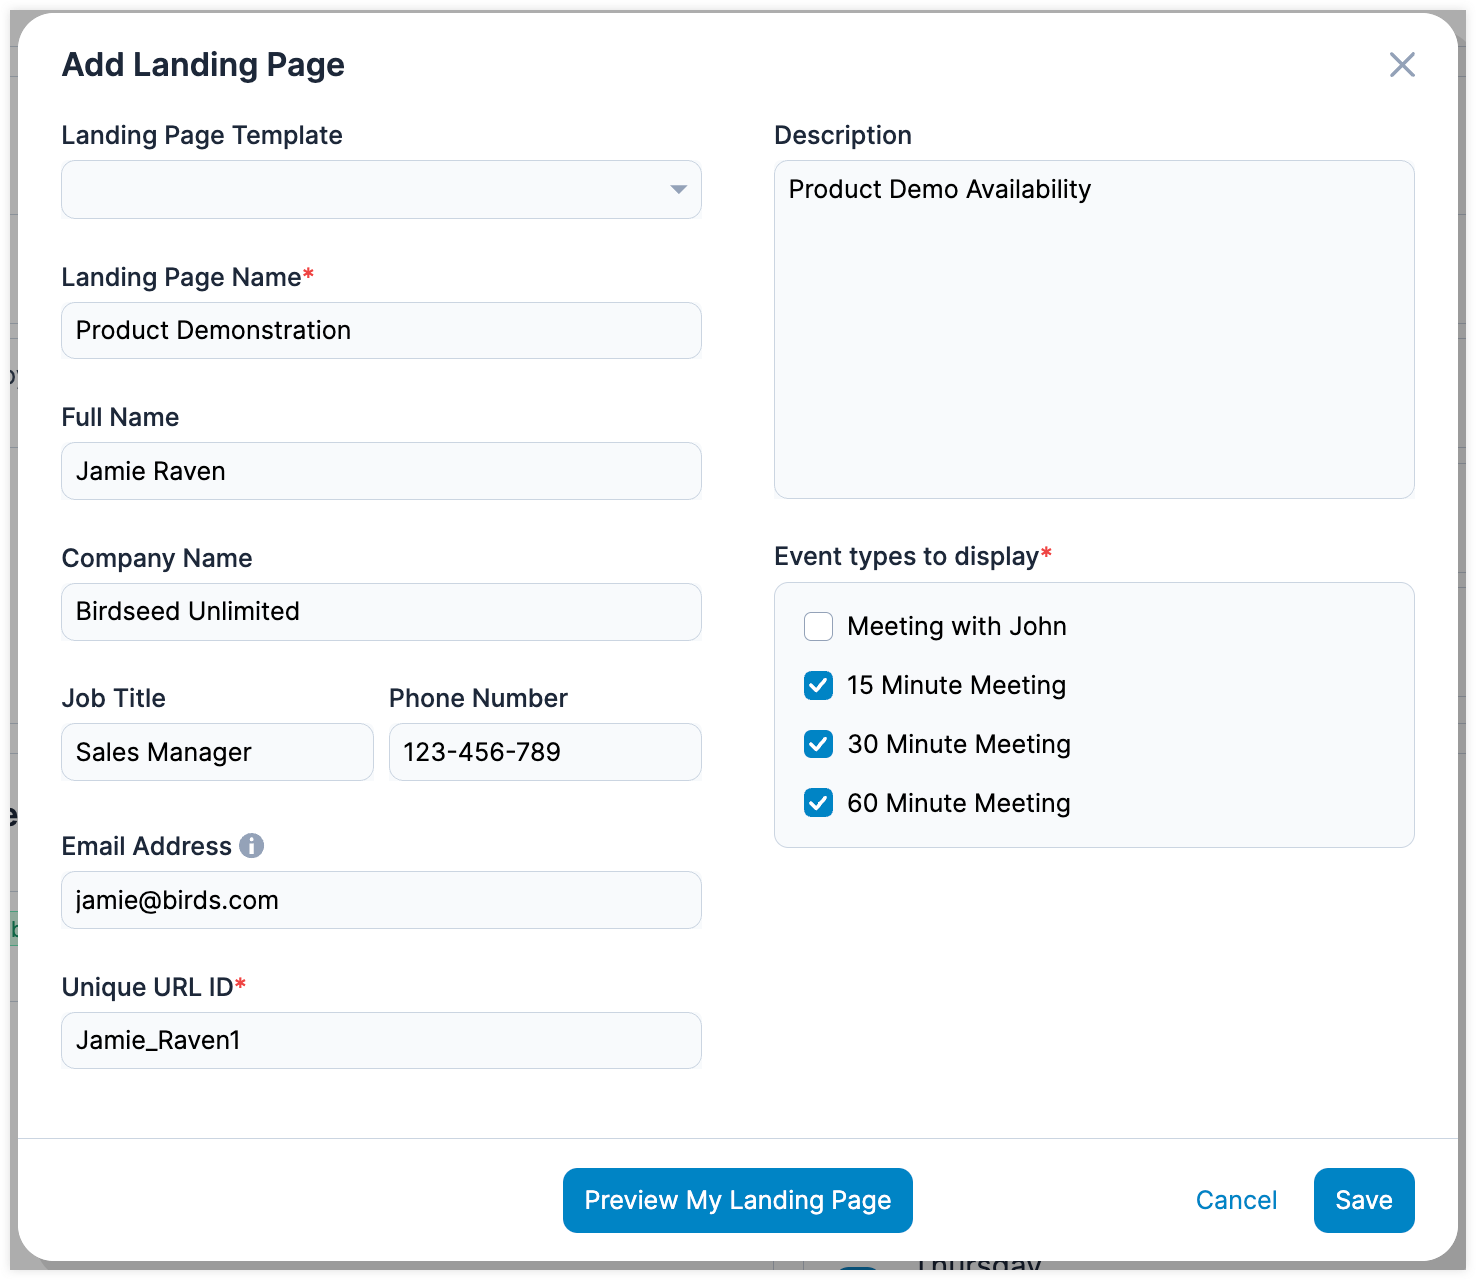The height and width of the screenshot is (1280, 1476).
Task: Click the Job Title text field
Action: [x=217, y=752]
